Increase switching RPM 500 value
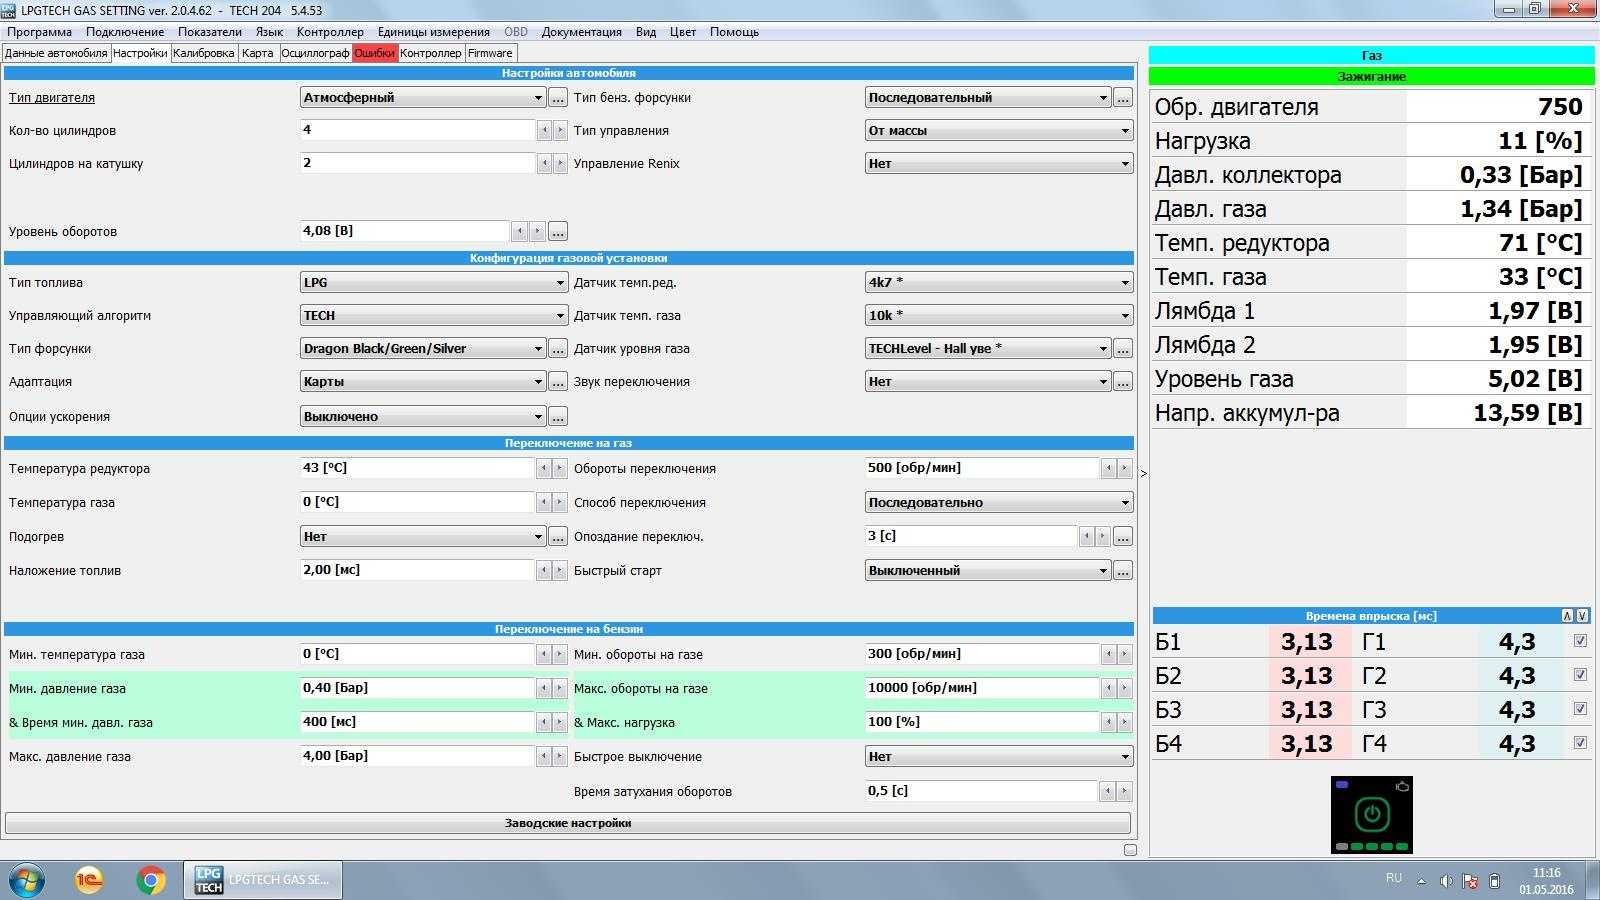The image size is (1600, 900). [x=1124, y=468]
